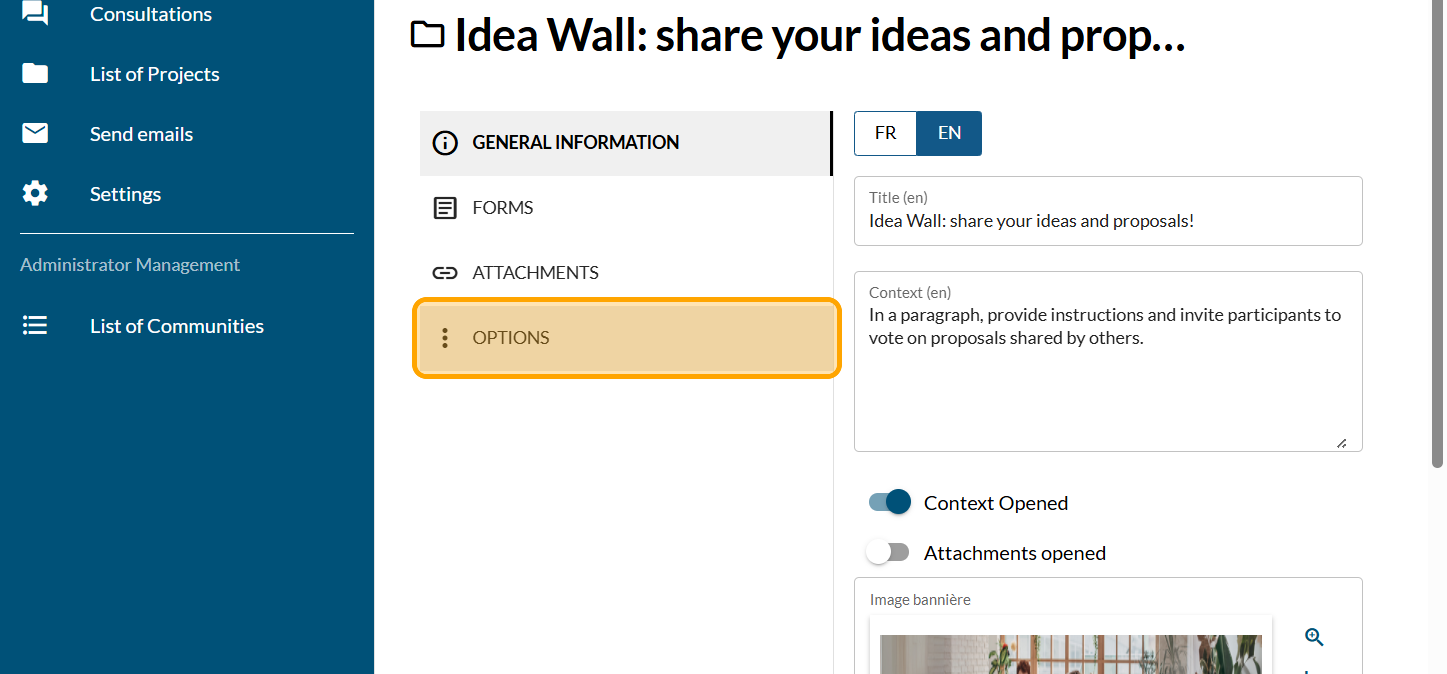Image resolution: width=1447 pixels, height=674 pixels.
Task: Click the Consultations chat bubbles icon
Action: pyautogui.click(x=35, y=14)
